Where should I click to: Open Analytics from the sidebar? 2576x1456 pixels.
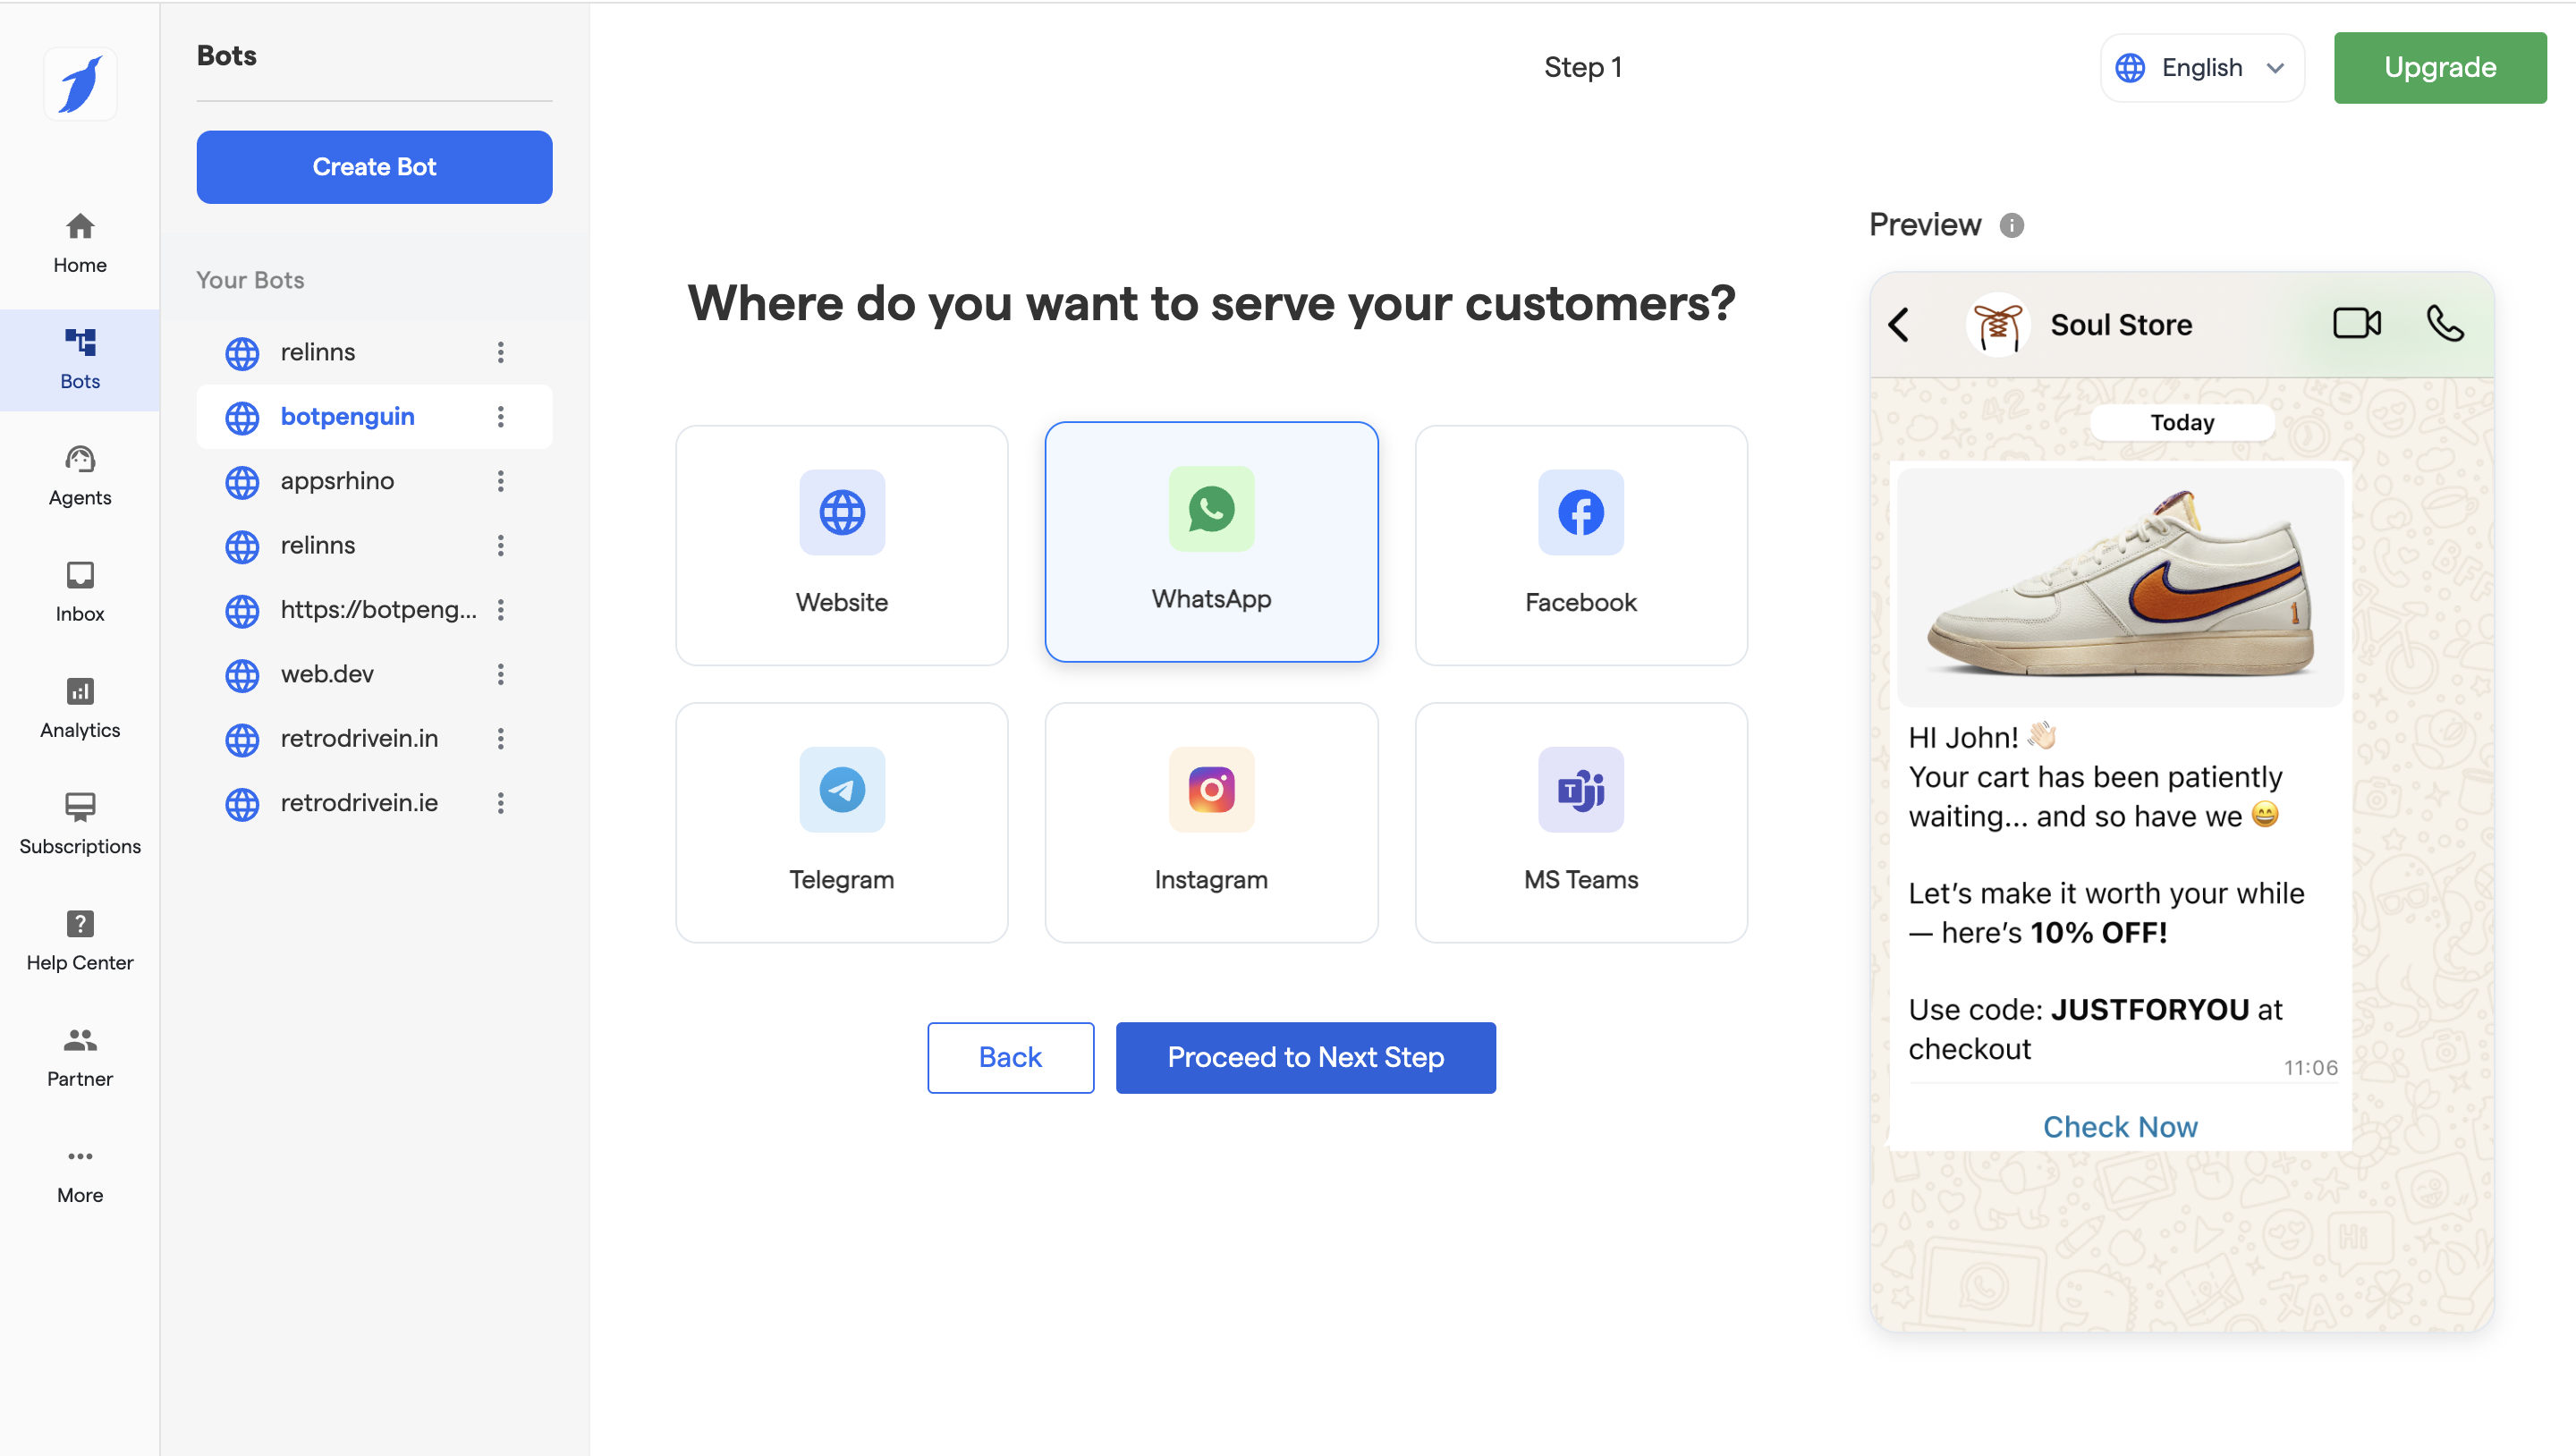(x=80, y=707)
